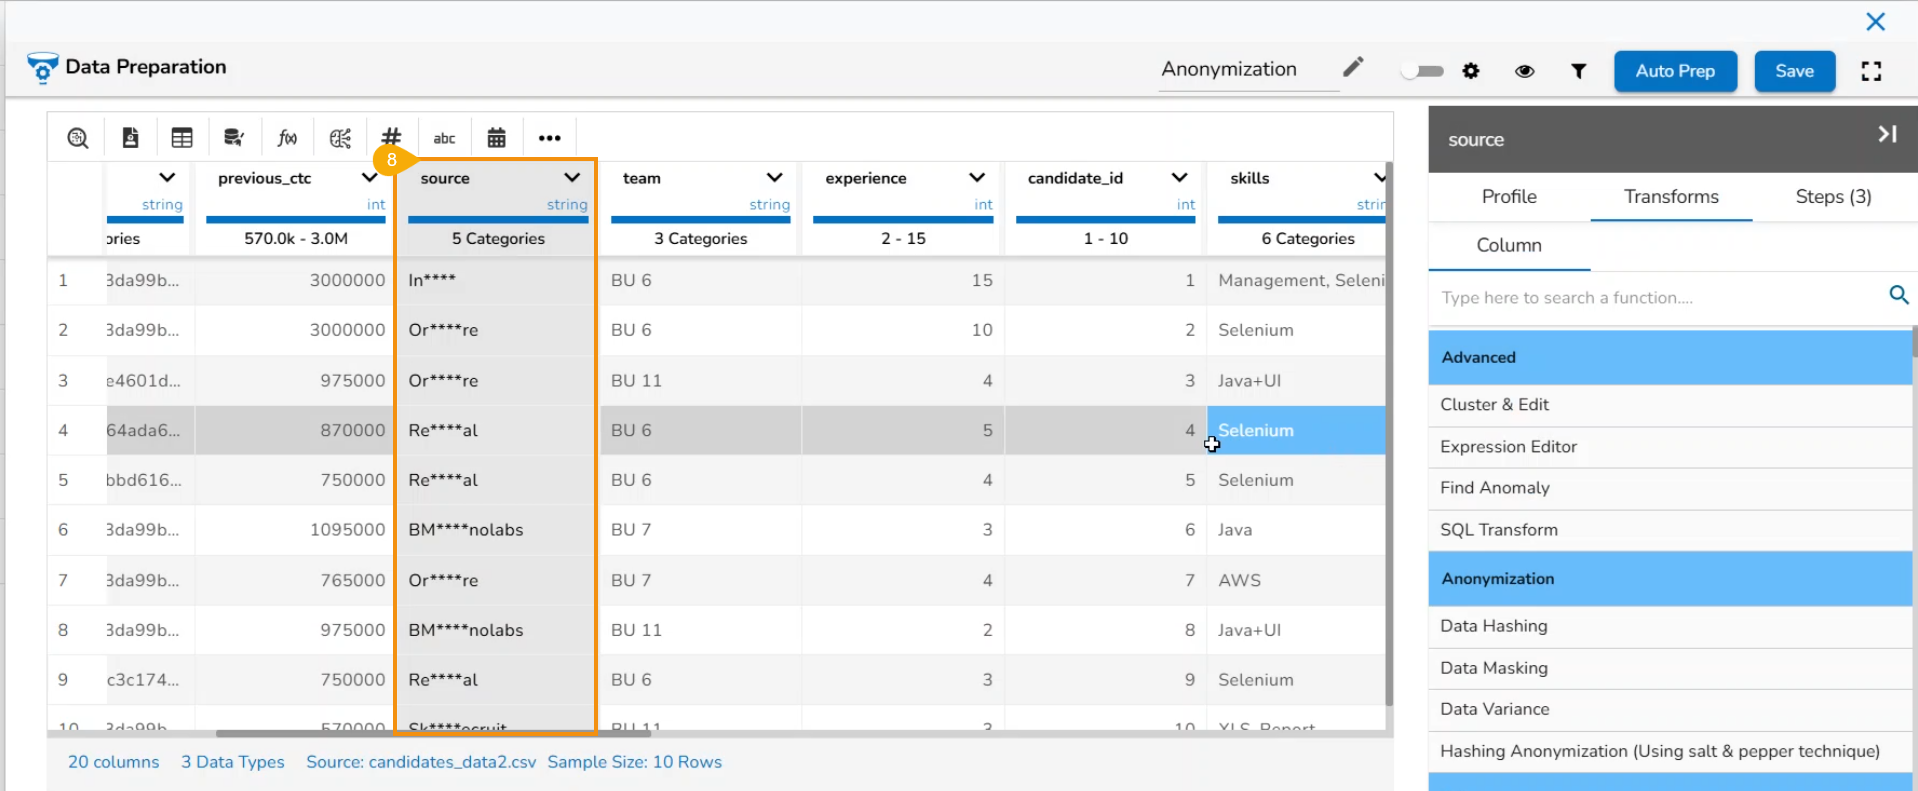1918x791 pixels.
Task: Open the team column dropdown chevron
Action: point(774,178)
